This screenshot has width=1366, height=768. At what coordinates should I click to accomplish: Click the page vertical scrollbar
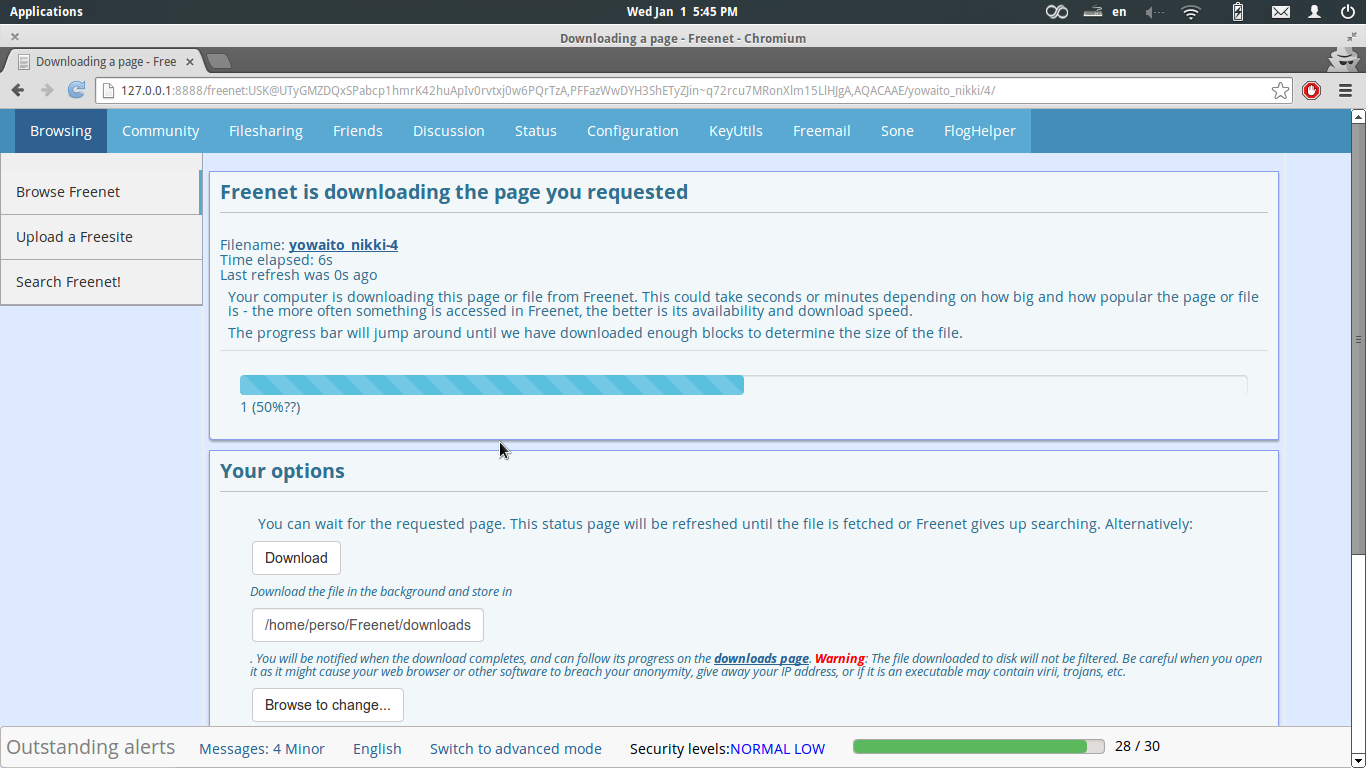coord(1358,339)
